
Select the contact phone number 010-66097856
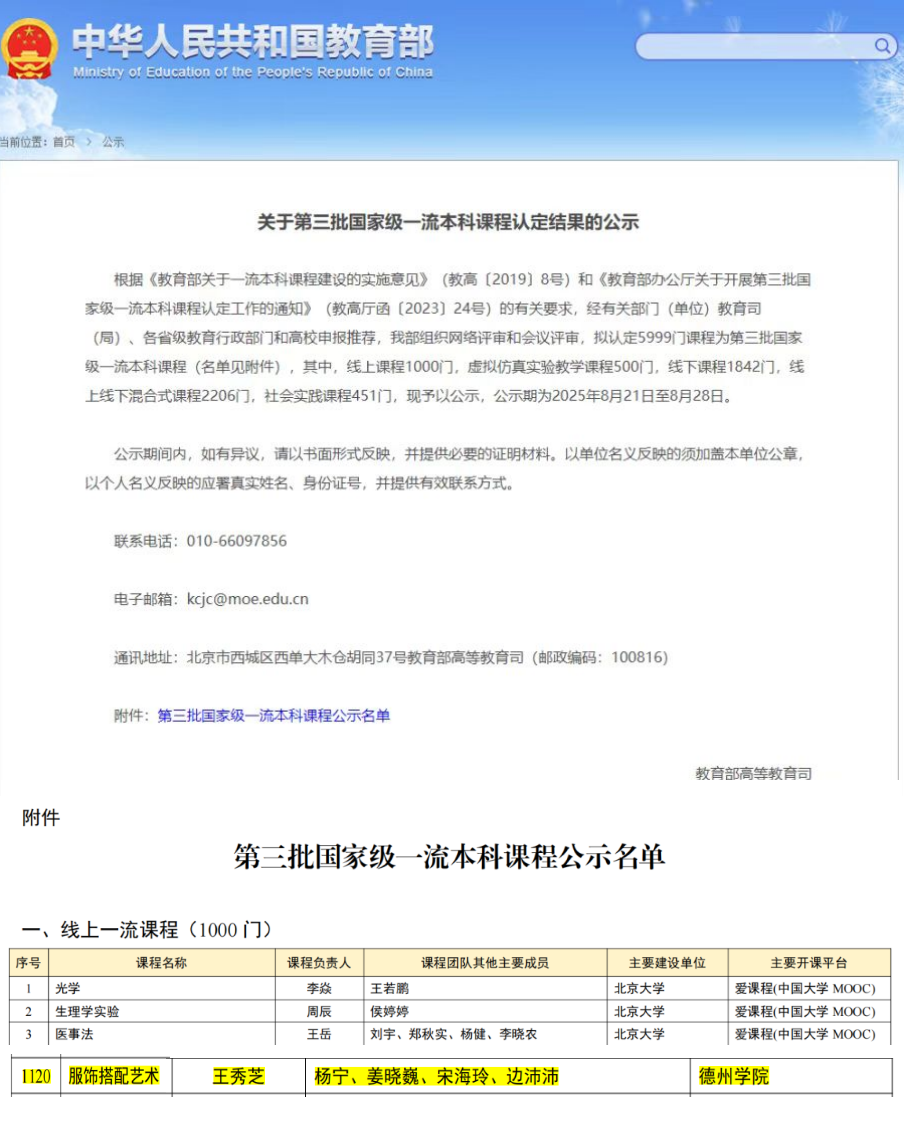click(236, 541)
